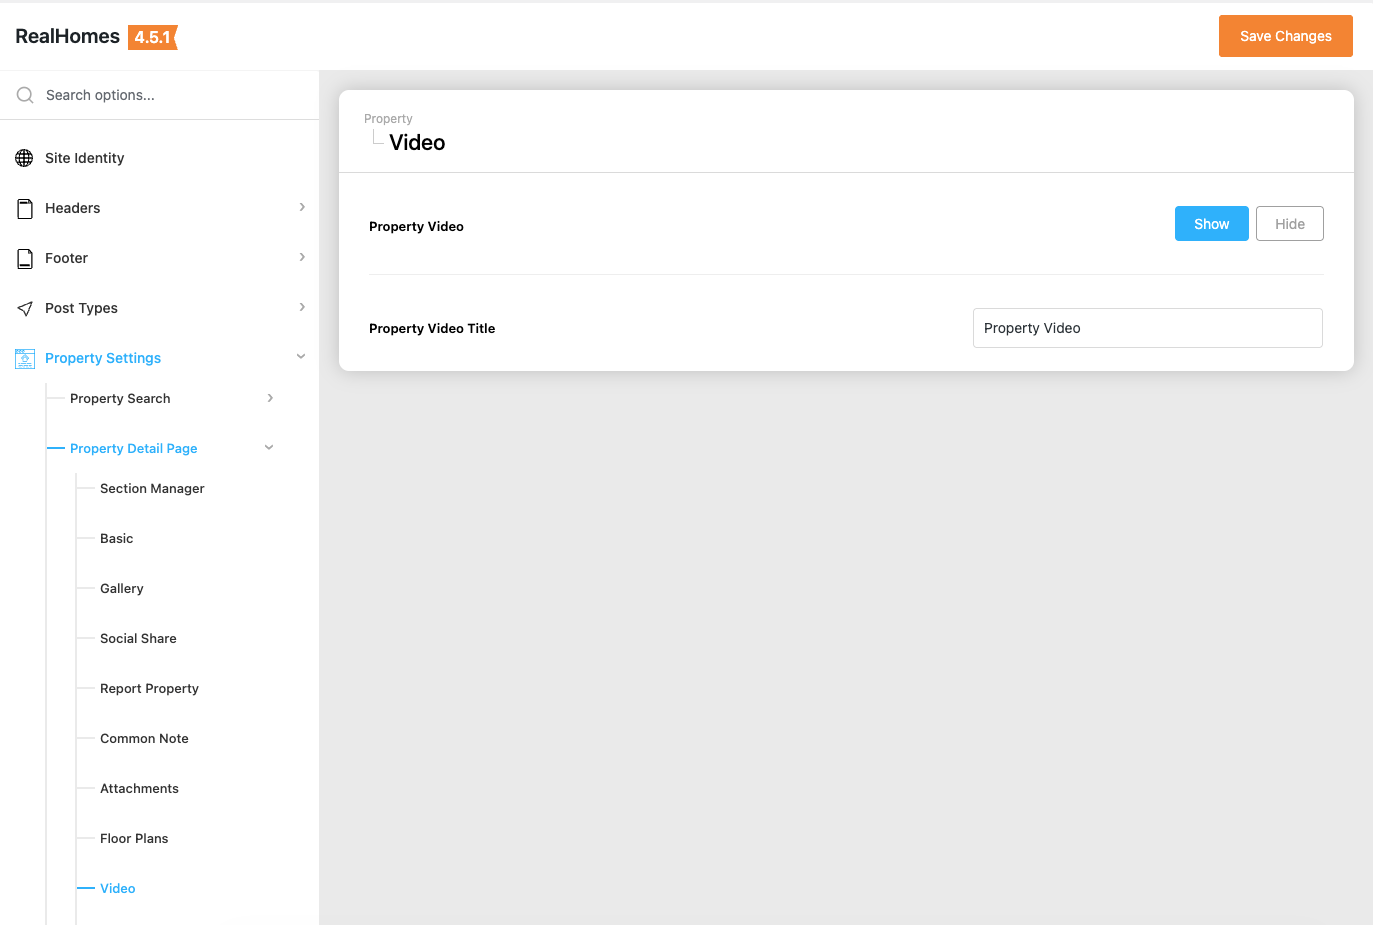Click the RealHomes 4.5.1 version badge
This screenshot has width=1373, height=925.
click(153, 37)
